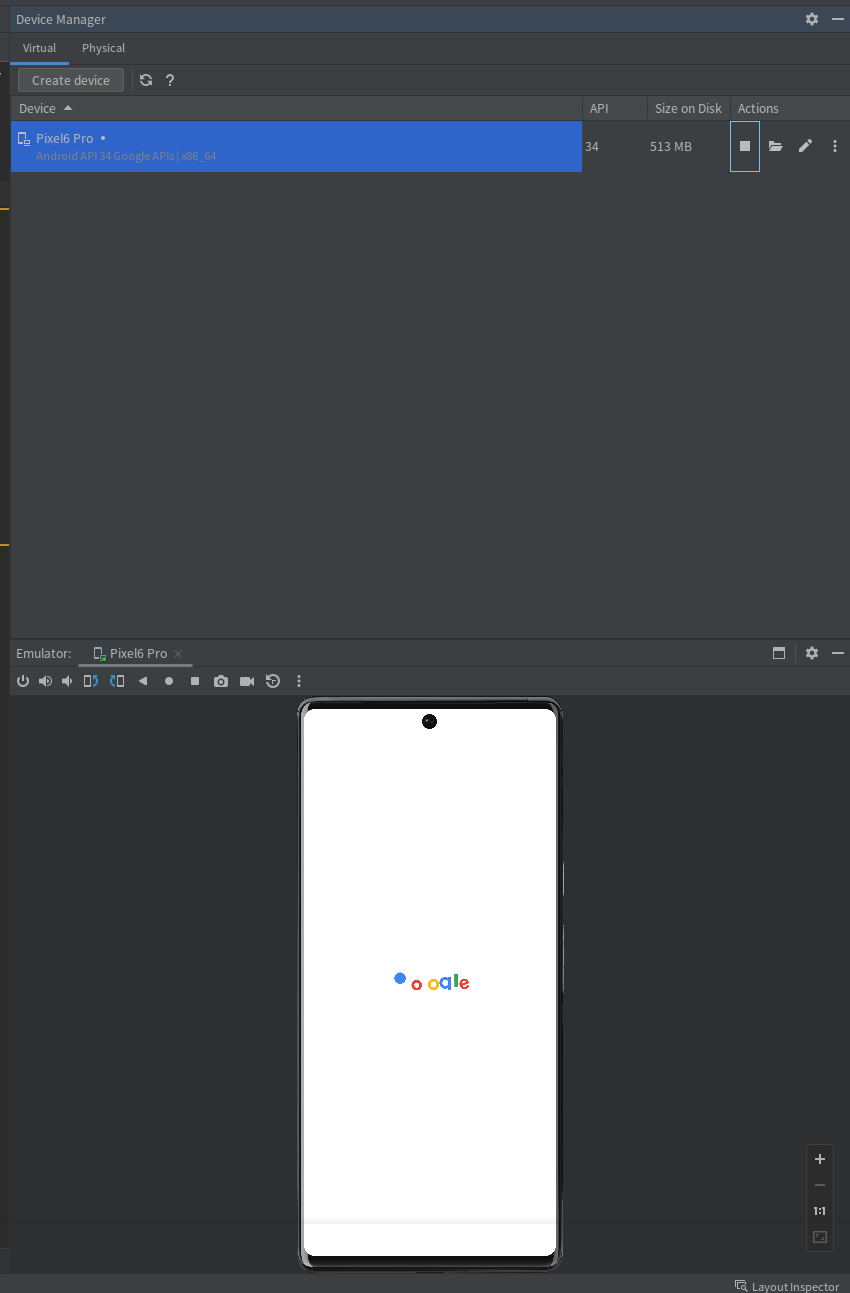The image size is (850, 1293).
Task: Tap the emulator Back button
Action: click(143, 681)
